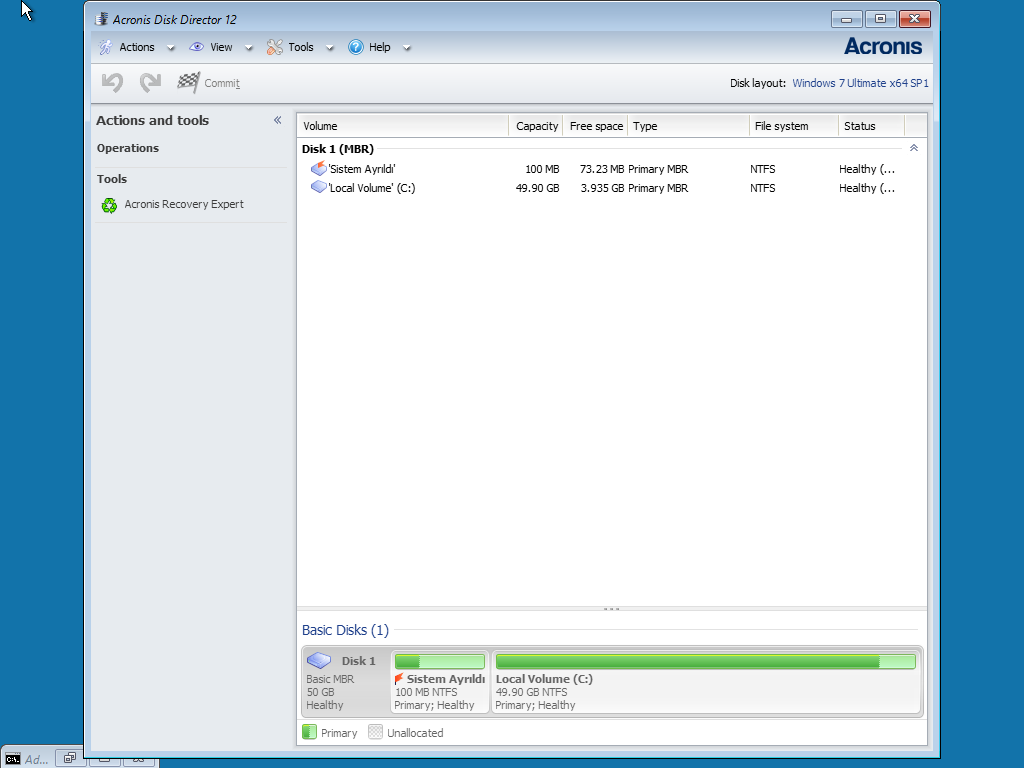Collapse the Disk 1 (MBR) group
This screenshot has width=1024, height=768.
coord(914,148)
